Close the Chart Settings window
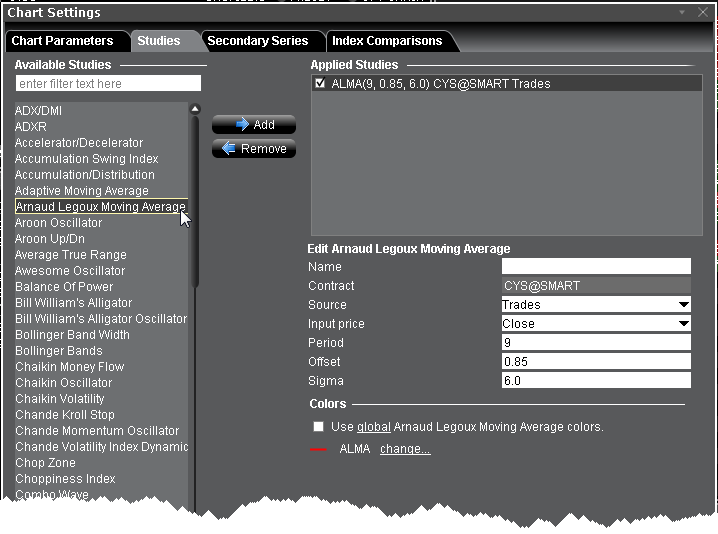 [703, 13]
